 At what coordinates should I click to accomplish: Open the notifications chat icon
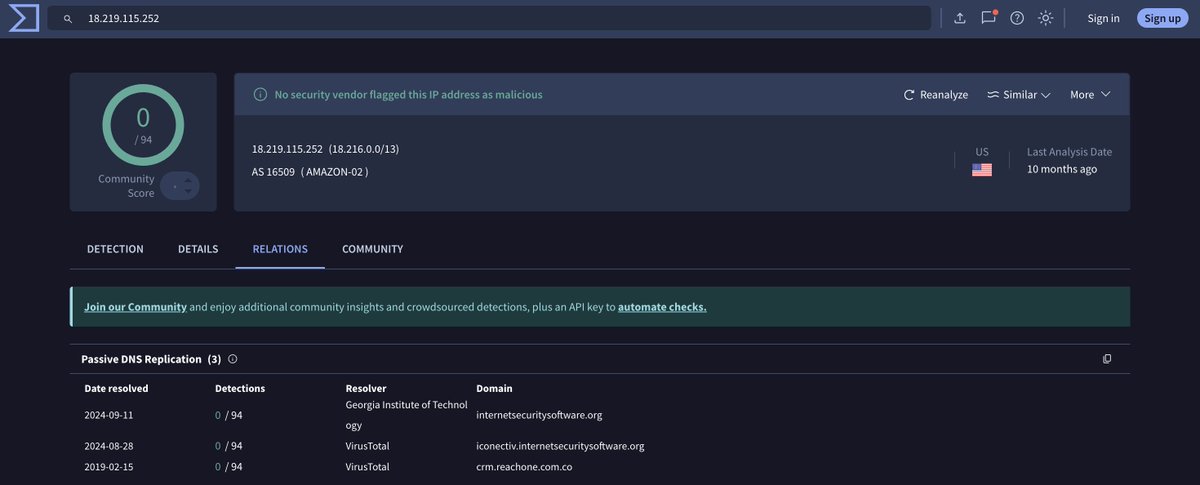[989, 17]
